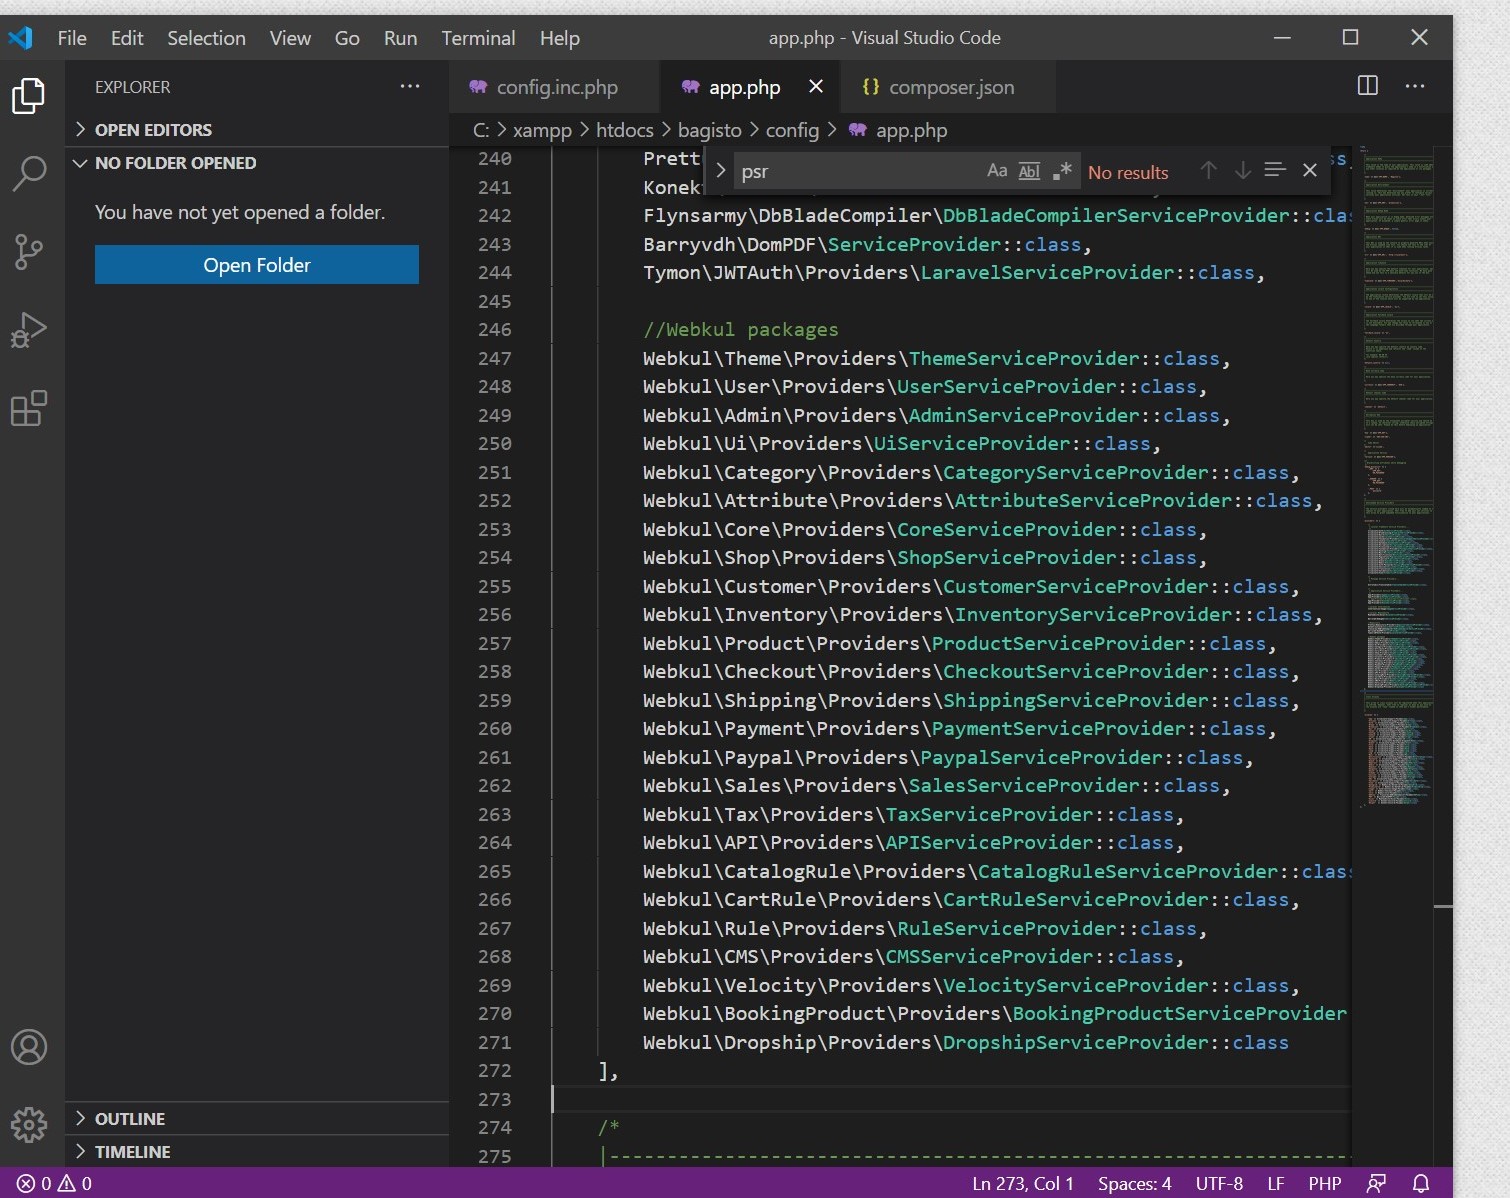Open the Run and Debug view
Viewport: 1510px width, 1198px height.
[29, 330]
